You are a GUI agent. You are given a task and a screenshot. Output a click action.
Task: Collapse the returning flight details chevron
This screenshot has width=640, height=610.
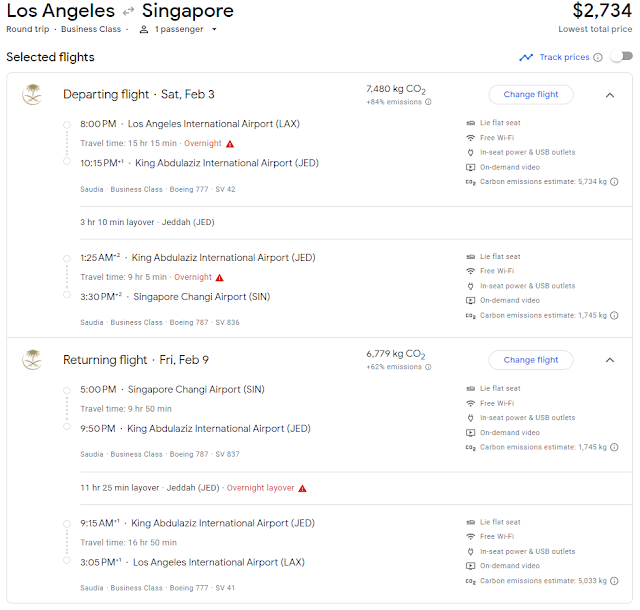click(610, 360)
